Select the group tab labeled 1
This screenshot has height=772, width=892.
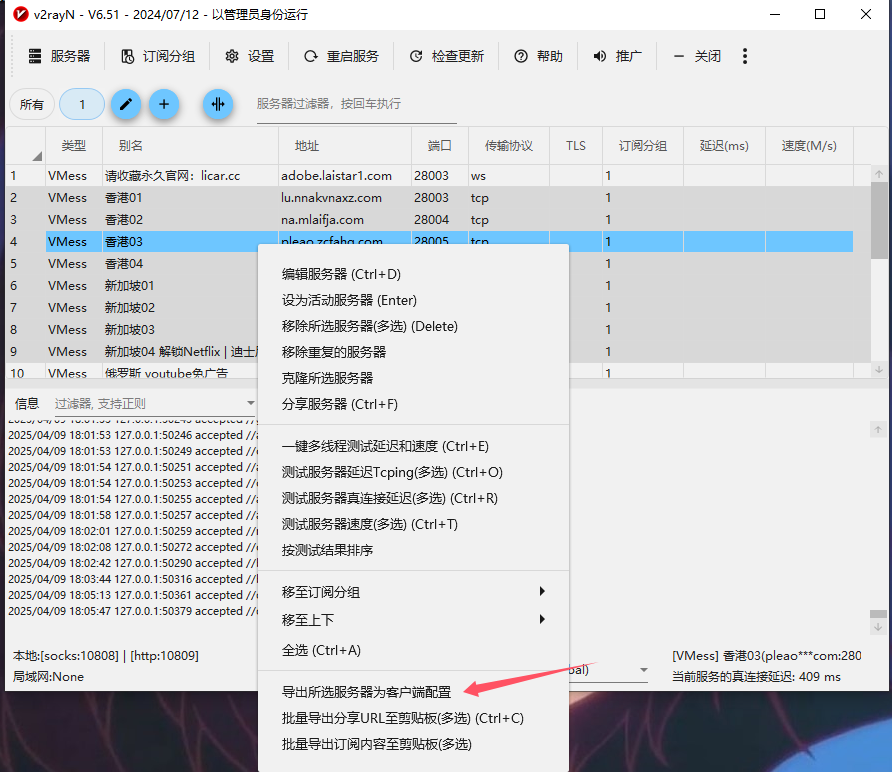[82, 104]
